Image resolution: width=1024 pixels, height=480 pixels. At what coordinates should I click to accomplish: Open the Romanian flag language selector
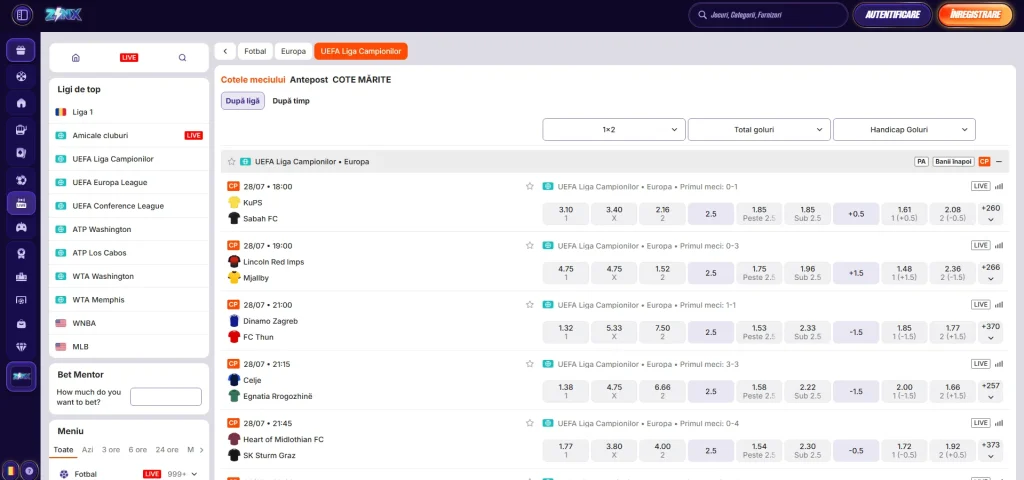(11, 470)
